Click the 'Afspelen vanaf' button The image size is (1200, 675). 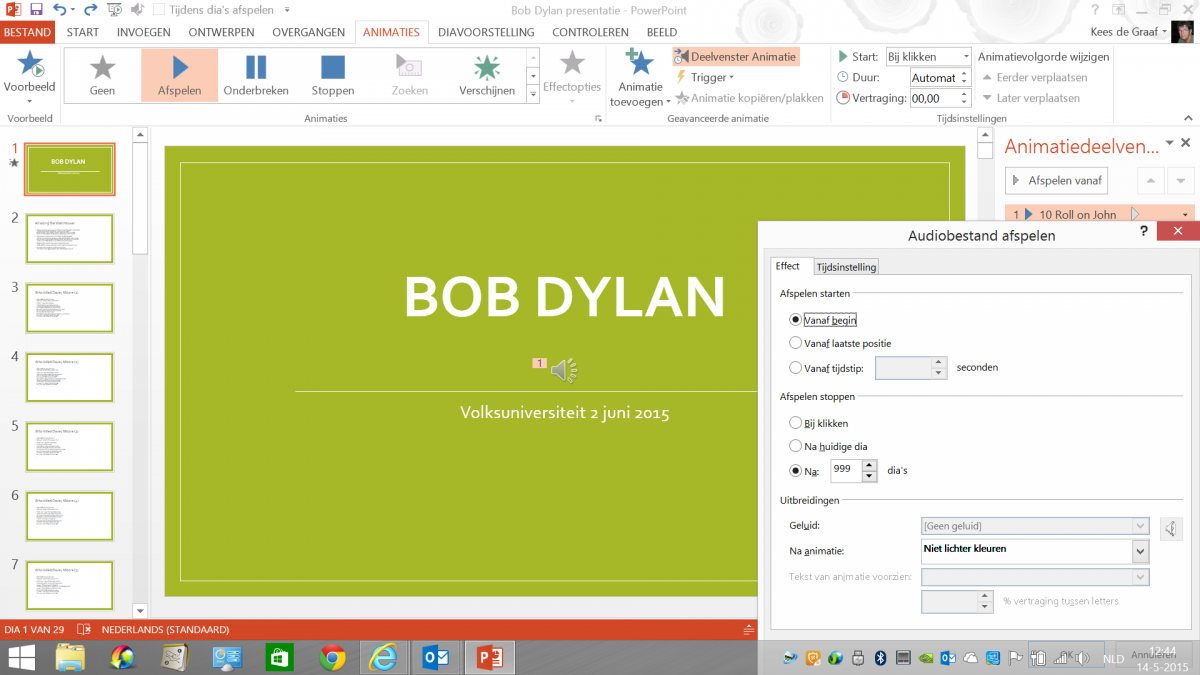1057,180
